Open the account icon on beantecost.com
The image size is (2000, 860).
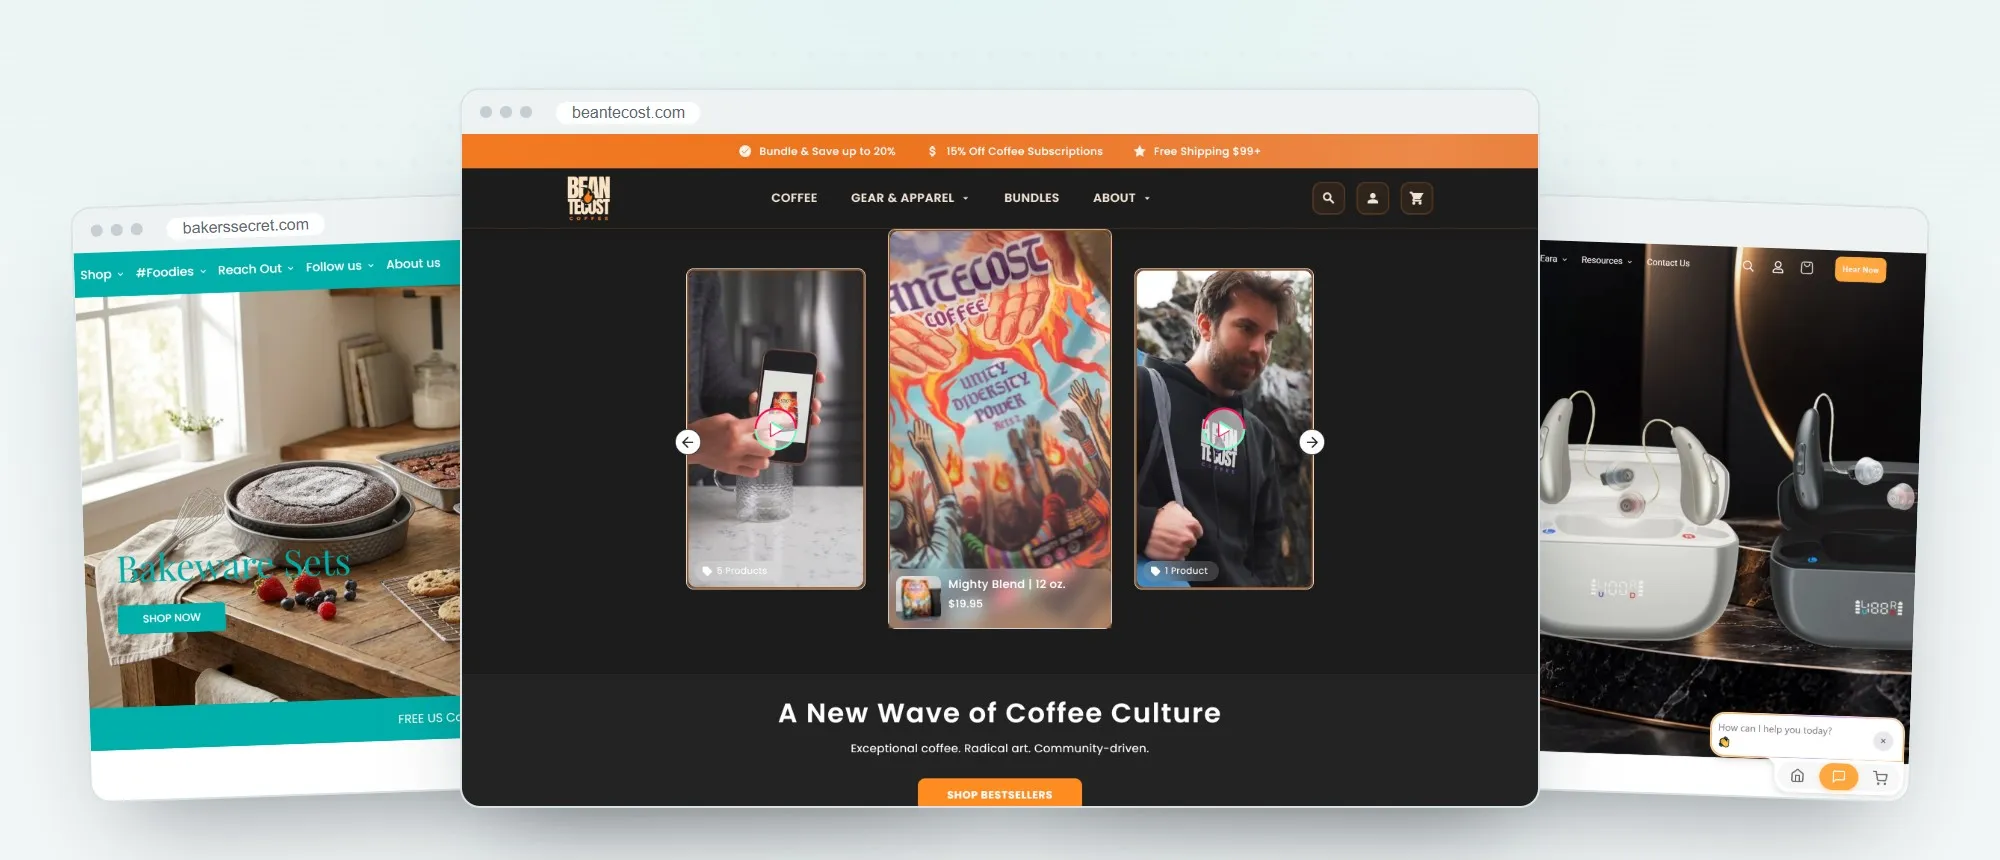(1372, 198)
